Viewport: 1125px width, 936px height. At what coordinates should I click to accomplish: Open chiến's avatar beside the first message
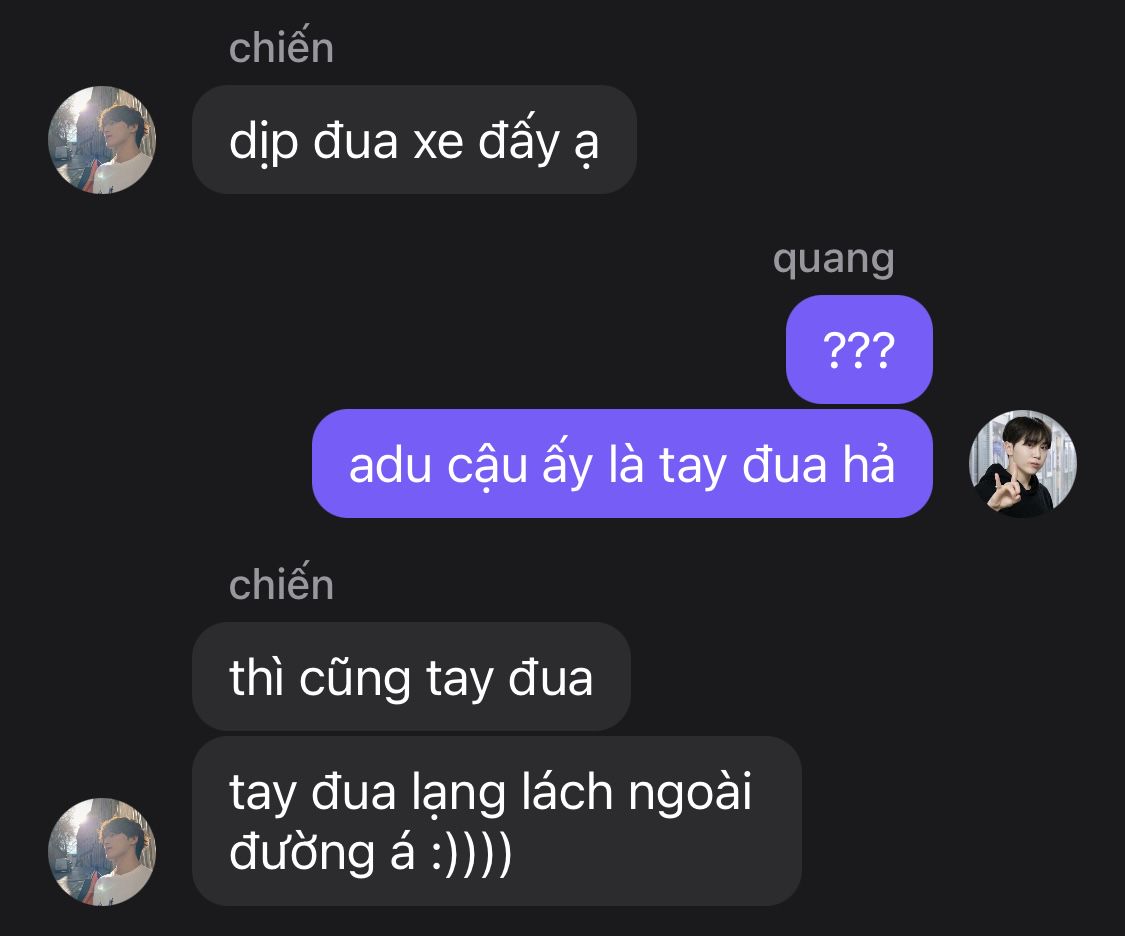pyautogui.click(x=102, y=140)
